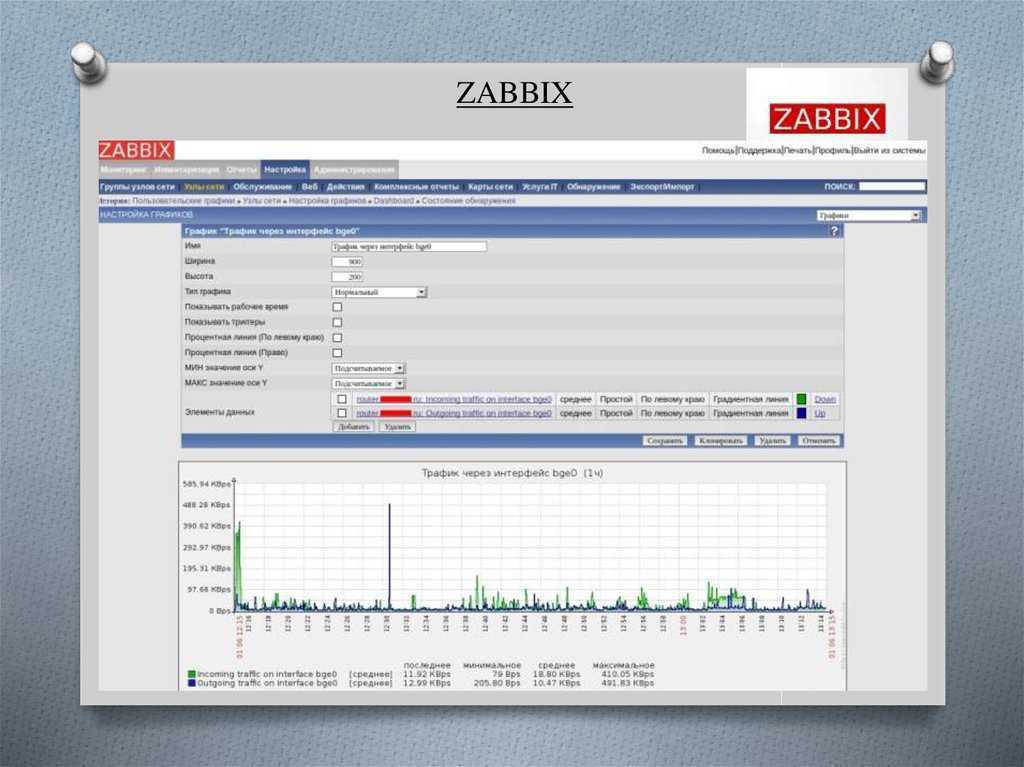Check the Outgoing traffic item row checkbox
The height and width of the screenshot is (767, 1024).
coord(342,413)
